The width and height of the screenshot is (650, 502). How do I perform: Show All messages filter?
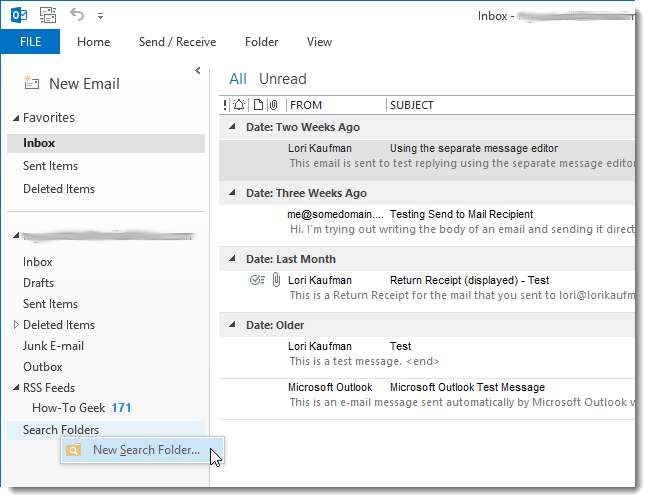point(238,79)
